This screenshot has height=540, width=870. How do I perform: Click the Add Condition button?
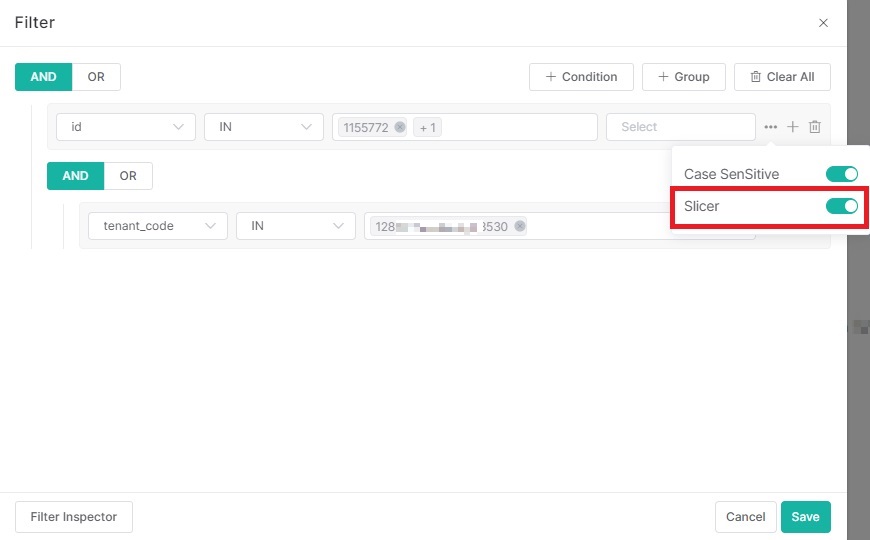pyautogui.click(x=581, y=77)
